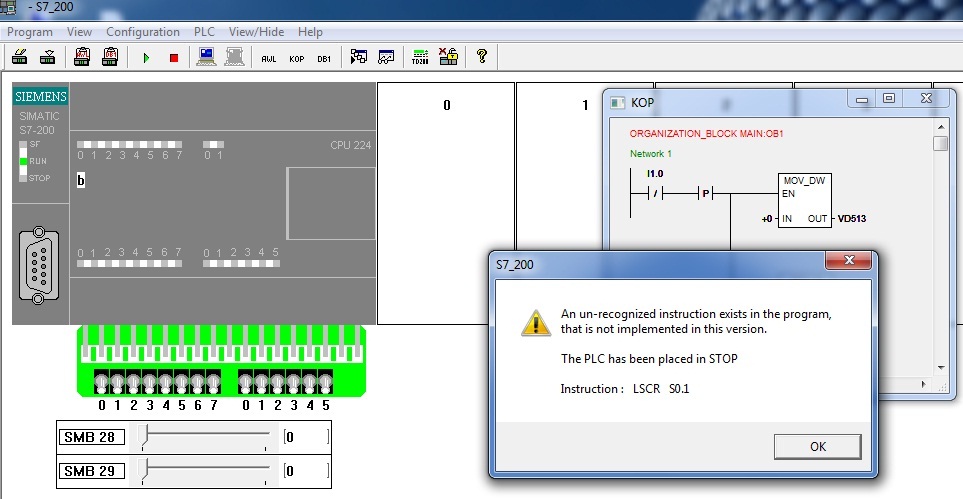Click the red DB1 clipboard paste icon

[111, 57]
